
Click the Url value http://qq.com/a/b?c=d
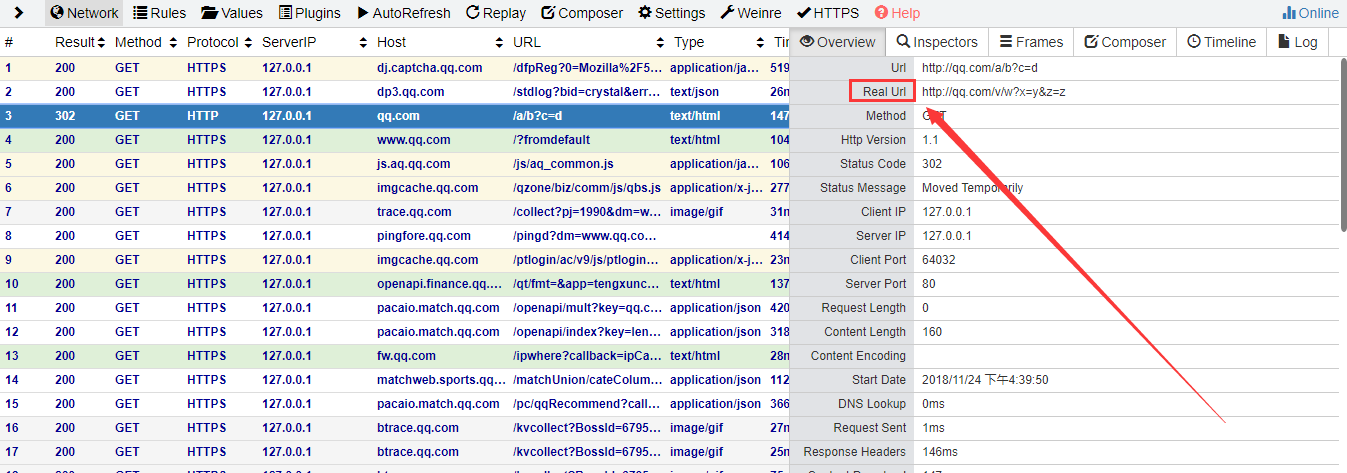pos(980,68)
